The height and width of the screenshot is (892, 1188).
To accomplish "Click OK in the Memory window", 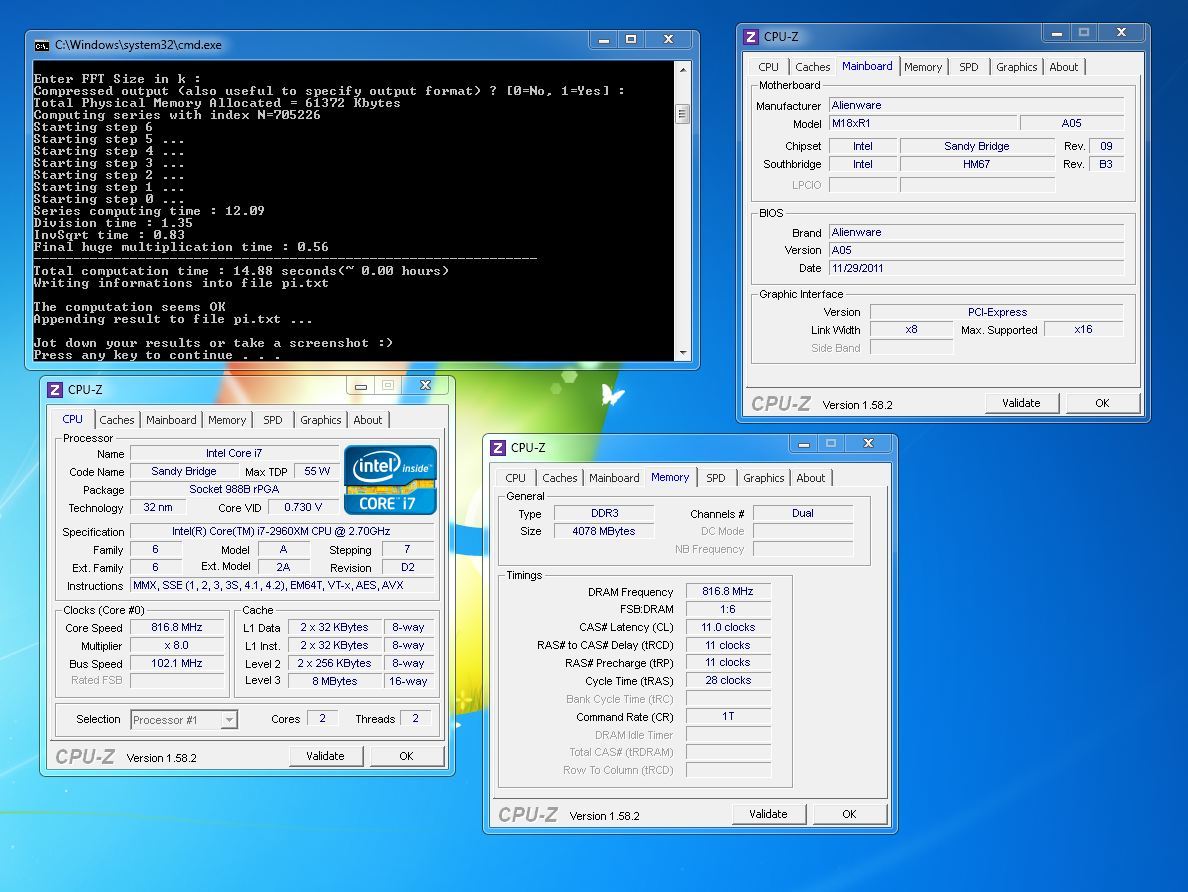I will pos(849,814).
